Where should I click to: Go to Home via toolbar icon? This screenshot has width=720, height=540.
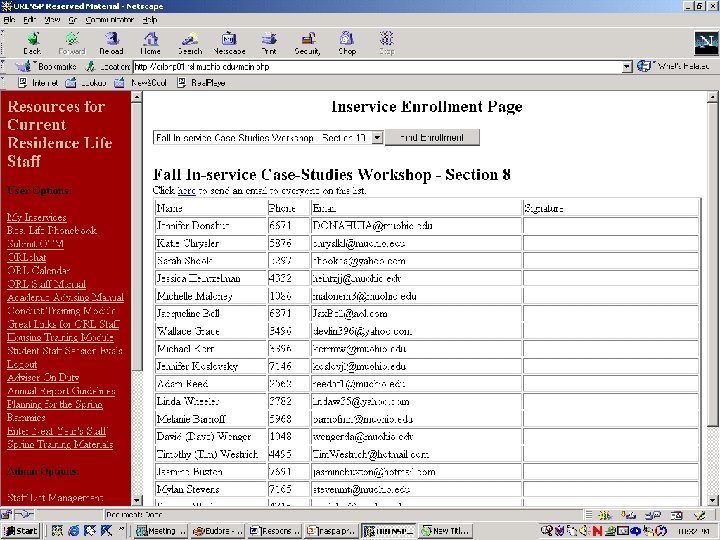(150, 41)
